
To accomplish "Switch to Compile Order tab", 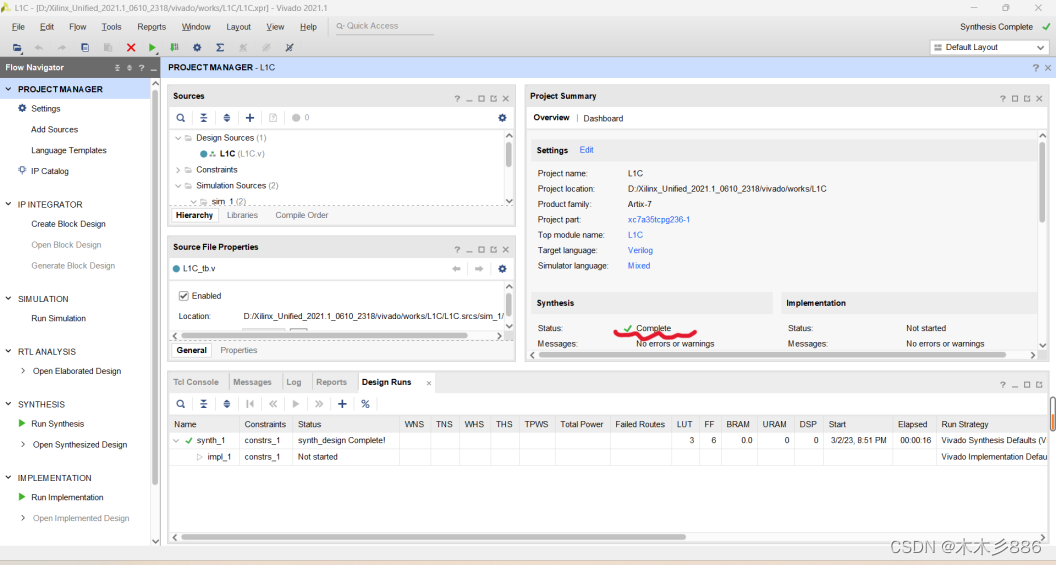I will tap(302, 215).
